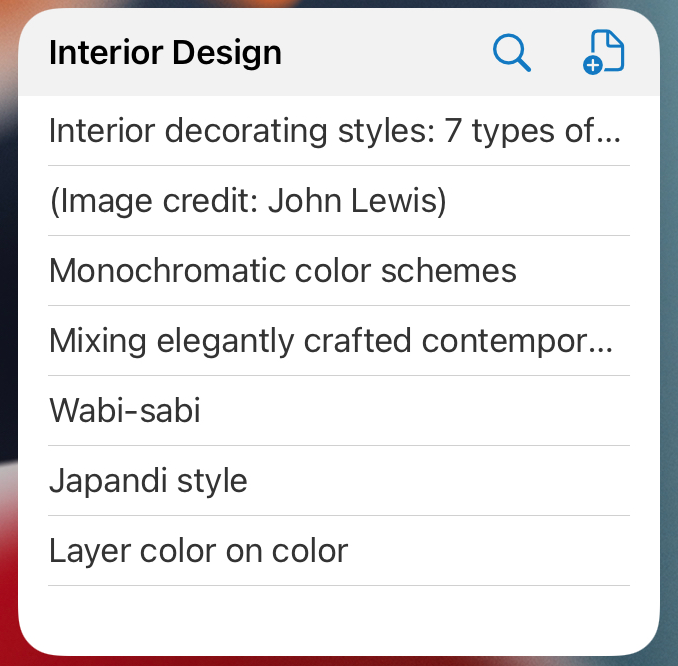Image resolution: width=678 pixels, height=666 pixels.
Task: Open the Interior Design folder title
Action: 165,53
